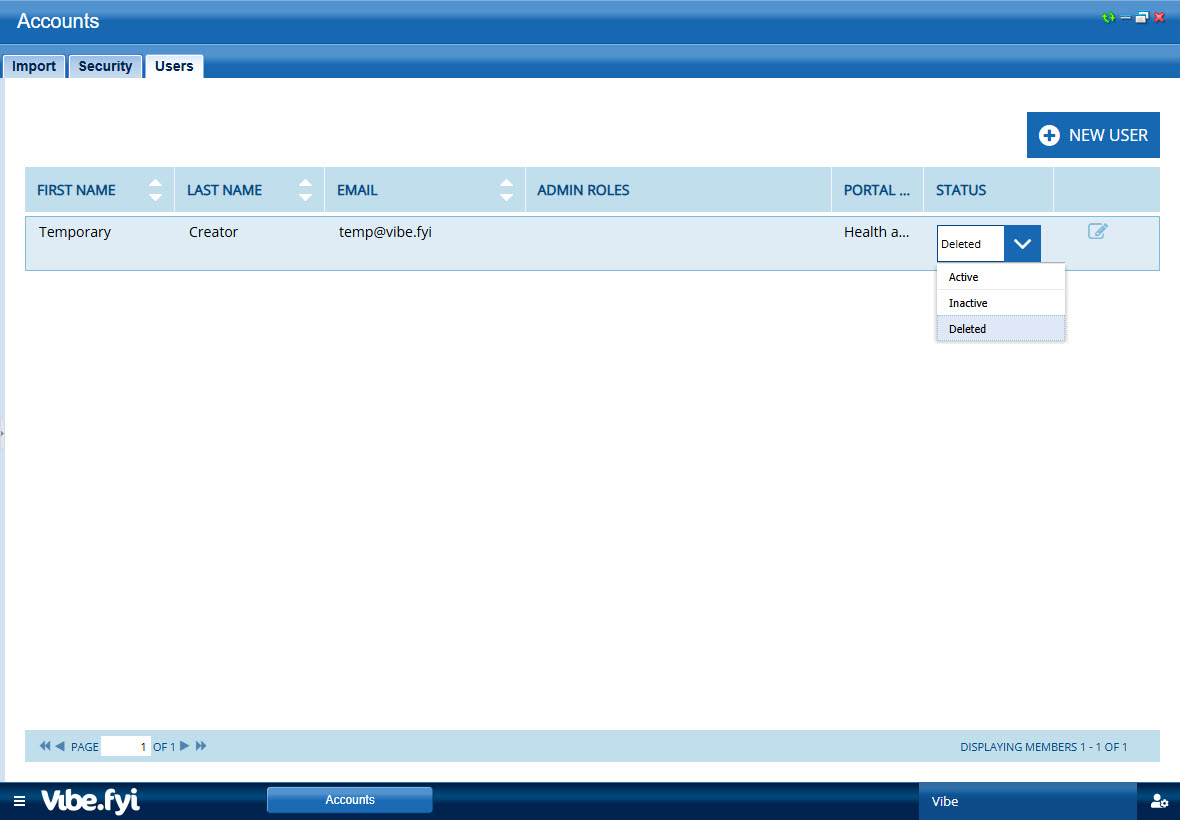
Task: Click the Vibe.fyi logo
Action: coord(90,801)
